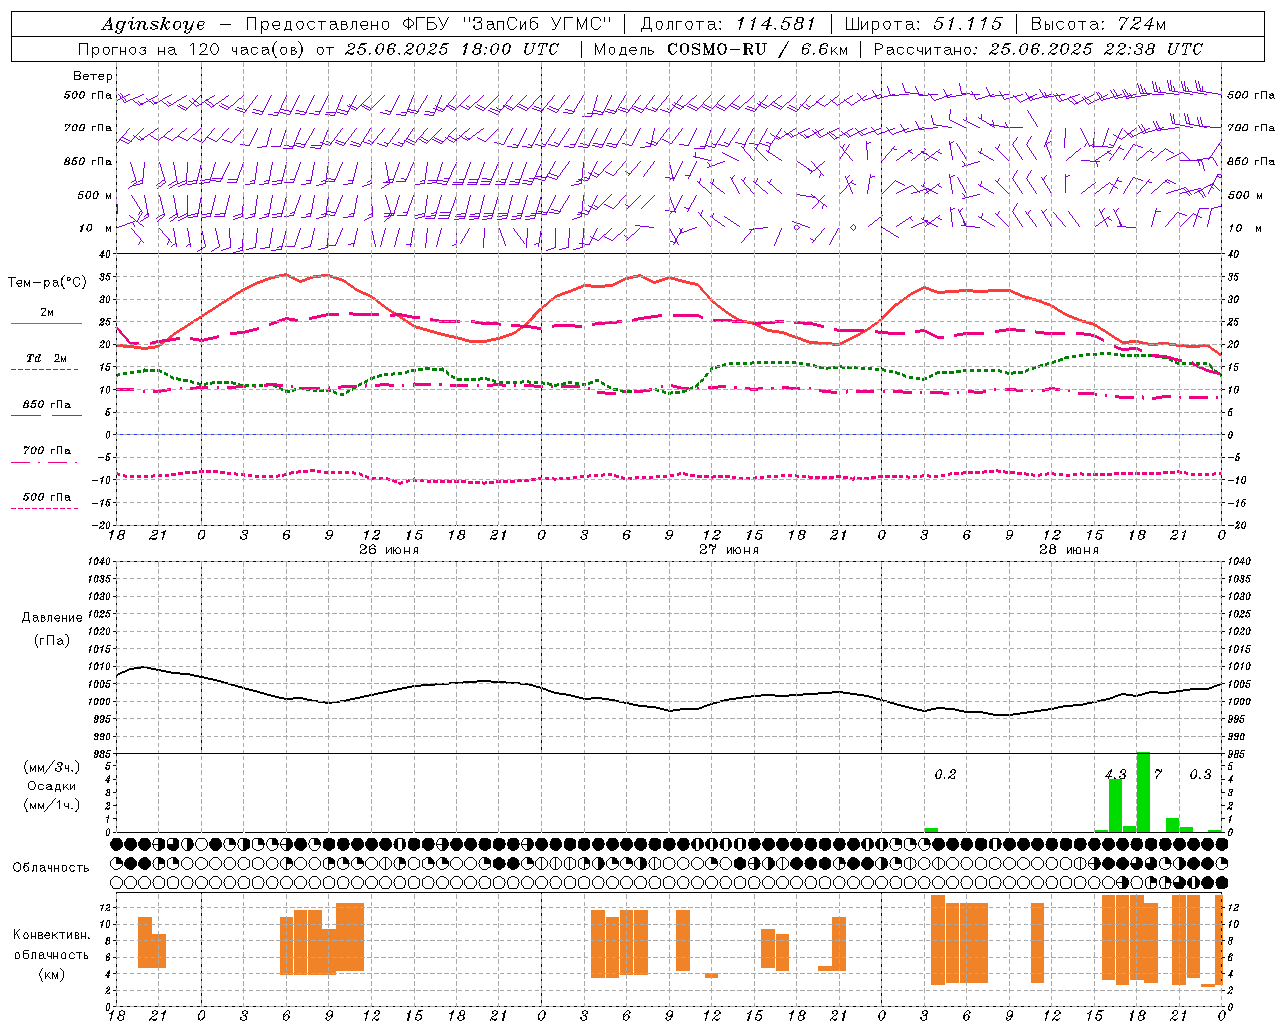Select the 500 м wind level label on left
Screen dimensions: 1280x1024
(x=95, y=195)
